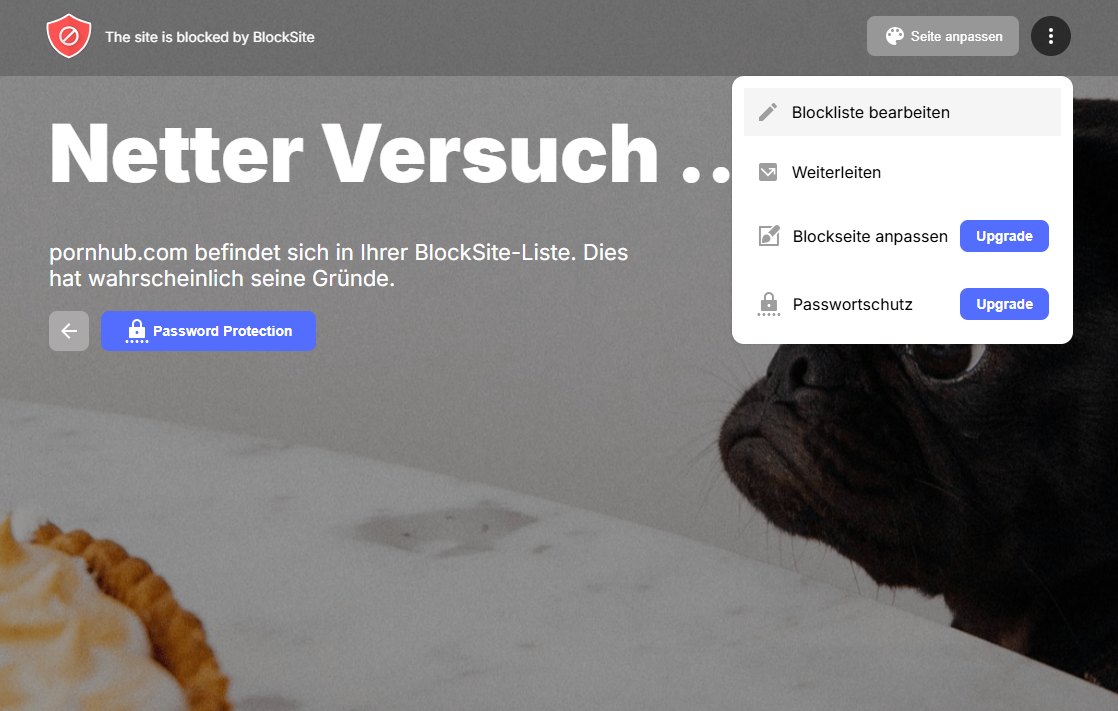Click the lock icon on Password Protection button
Image resolution: width=1118 pixels, height=711 pixels.
tap(136, 331)
